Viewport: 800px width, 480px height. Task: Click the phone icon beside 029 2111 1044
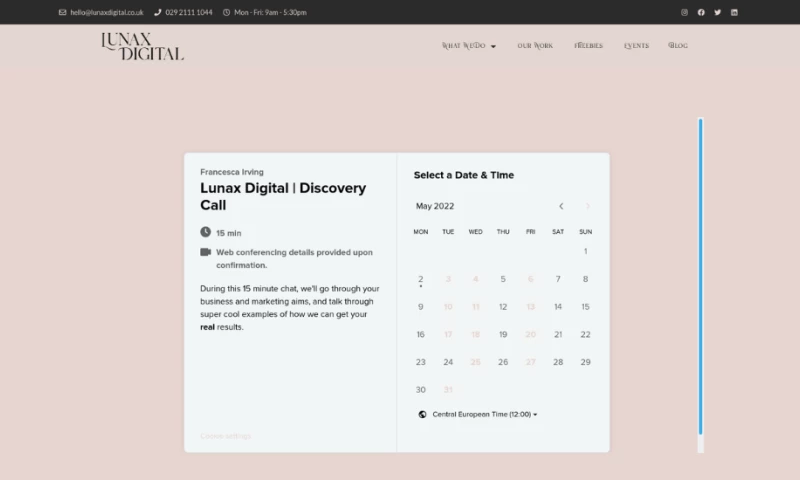[157, 12]
